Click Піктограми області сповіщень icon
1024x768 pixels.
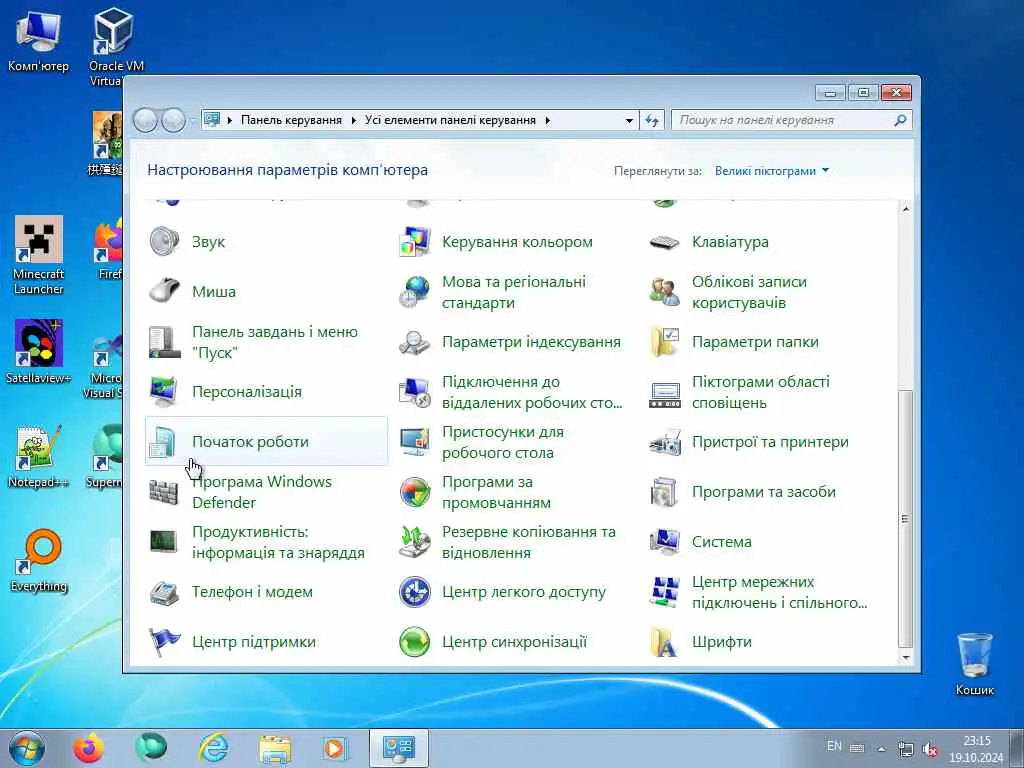(665, 394)
